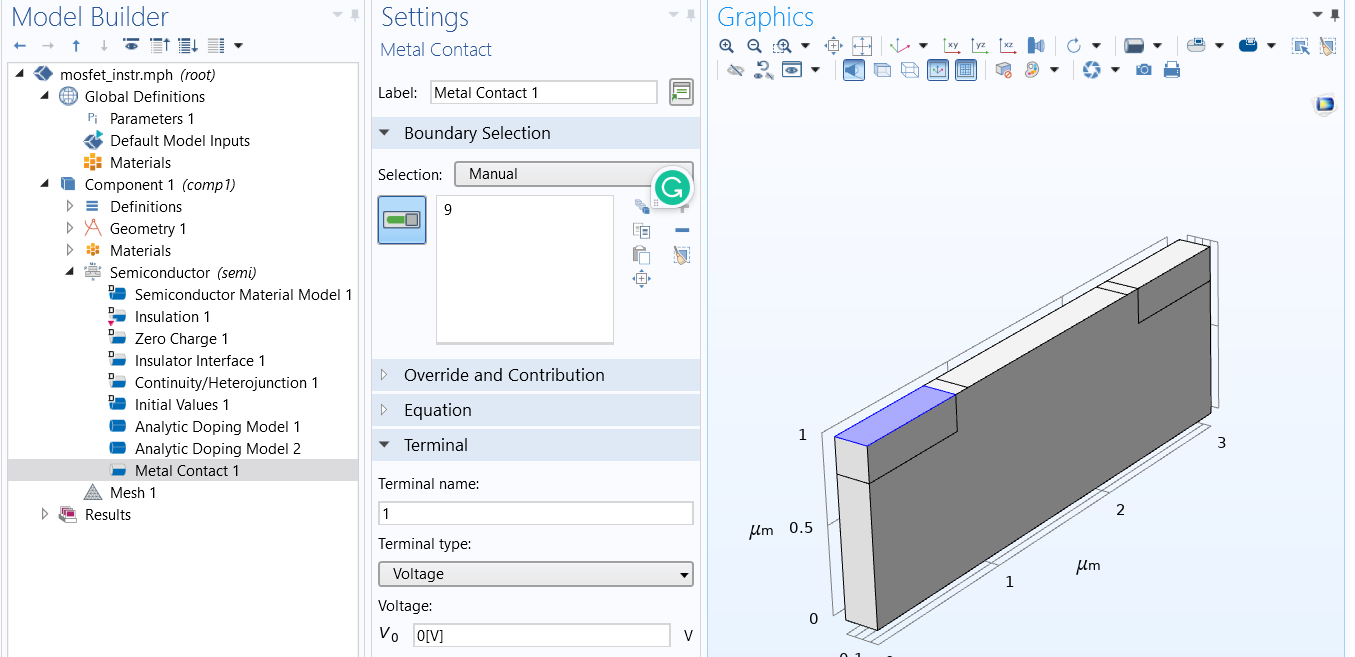Toggle the grid display button
Screen dimensions: 1355x657
click(966, 70)
